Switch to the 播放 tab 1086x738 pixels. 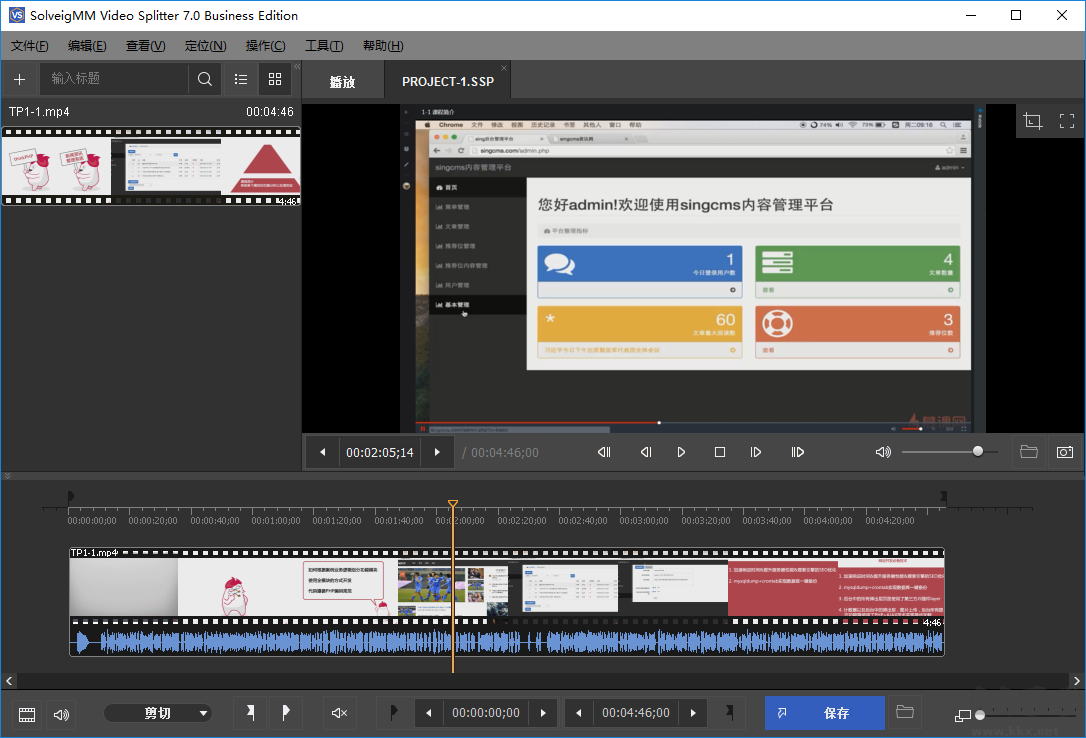tap(342, 81)
